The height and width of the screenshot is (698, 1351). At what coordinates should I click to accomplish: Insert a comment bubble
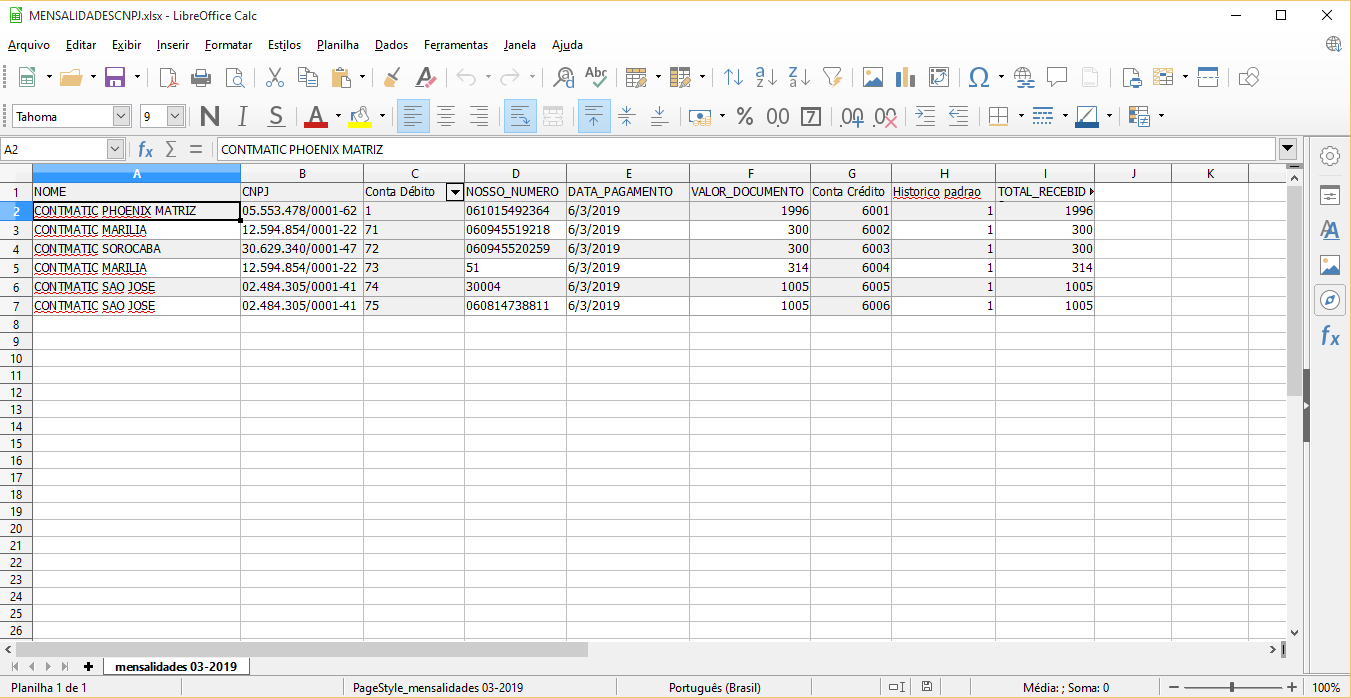click(x=1057, y=77)
